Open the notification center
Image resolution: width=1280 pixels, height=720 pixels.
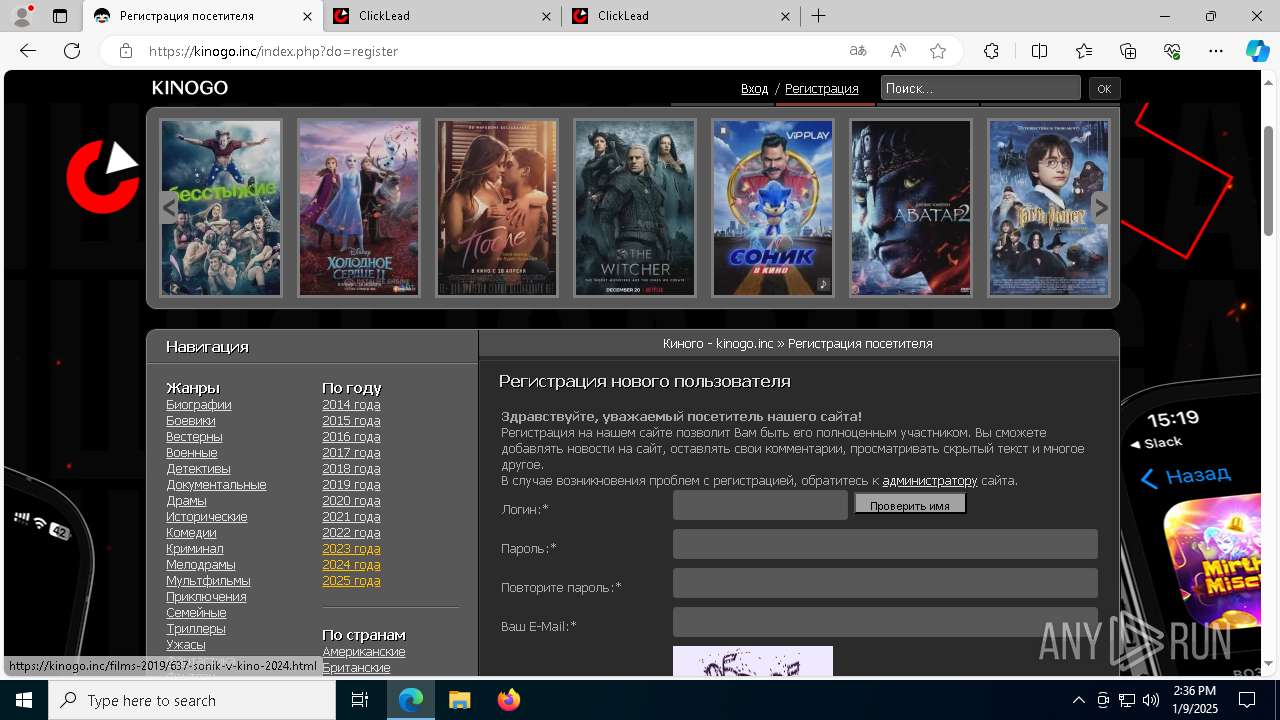pos(1247,700)
